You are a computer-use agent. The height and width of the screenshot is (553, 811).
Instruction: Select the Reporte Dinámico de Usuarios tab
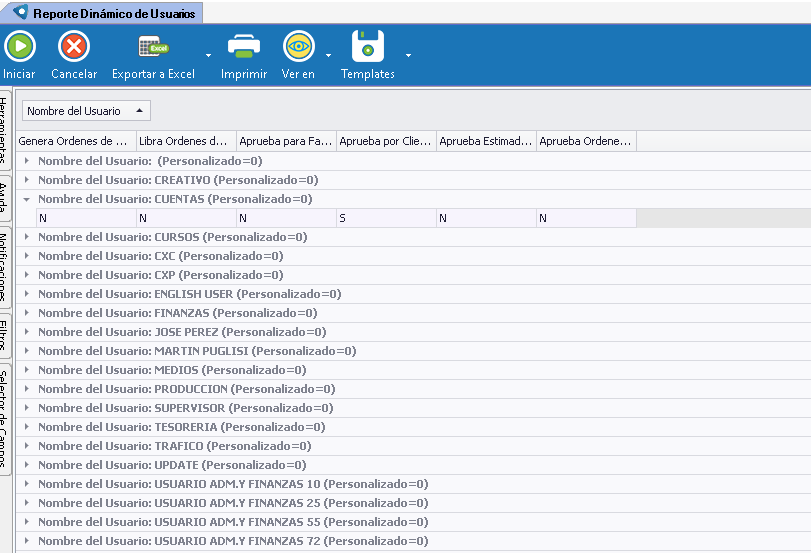101,13
